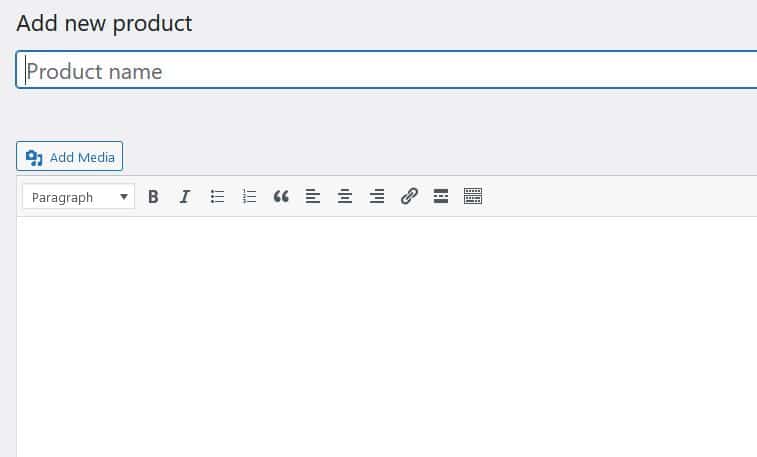This screenshot has width=757, height=457.
Task: Focus the Product name field
Action: (390, 71)
